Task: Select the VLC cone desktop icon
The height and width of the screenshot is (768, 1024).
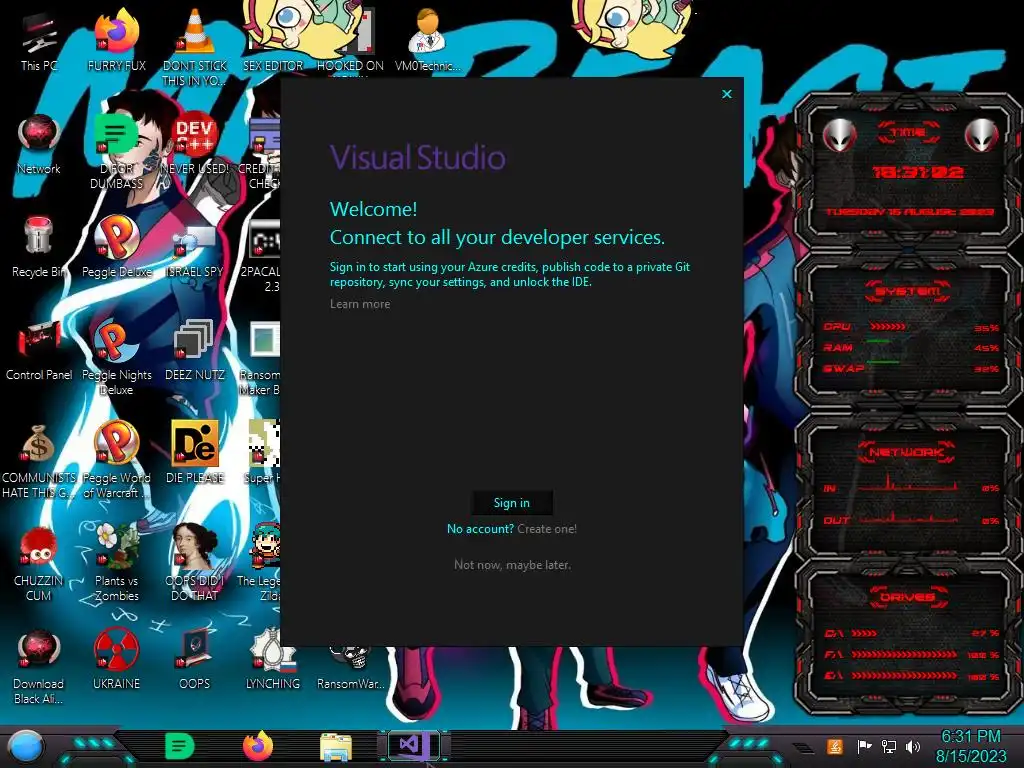Action: (x=195, y=47)
